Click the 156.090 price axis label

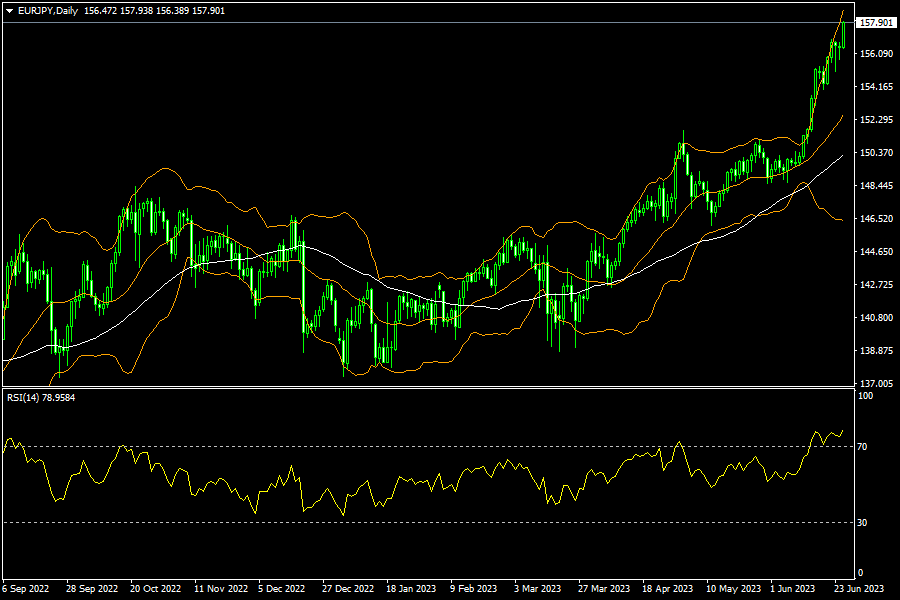click(x=876, y=53)
